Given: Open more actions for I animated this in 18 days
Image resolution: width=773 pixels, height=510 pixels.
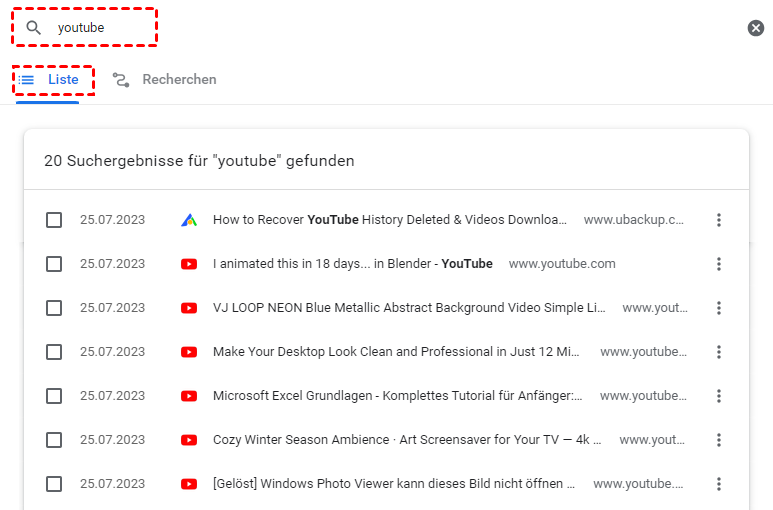Looking at the screenshot, I should 719,264.
